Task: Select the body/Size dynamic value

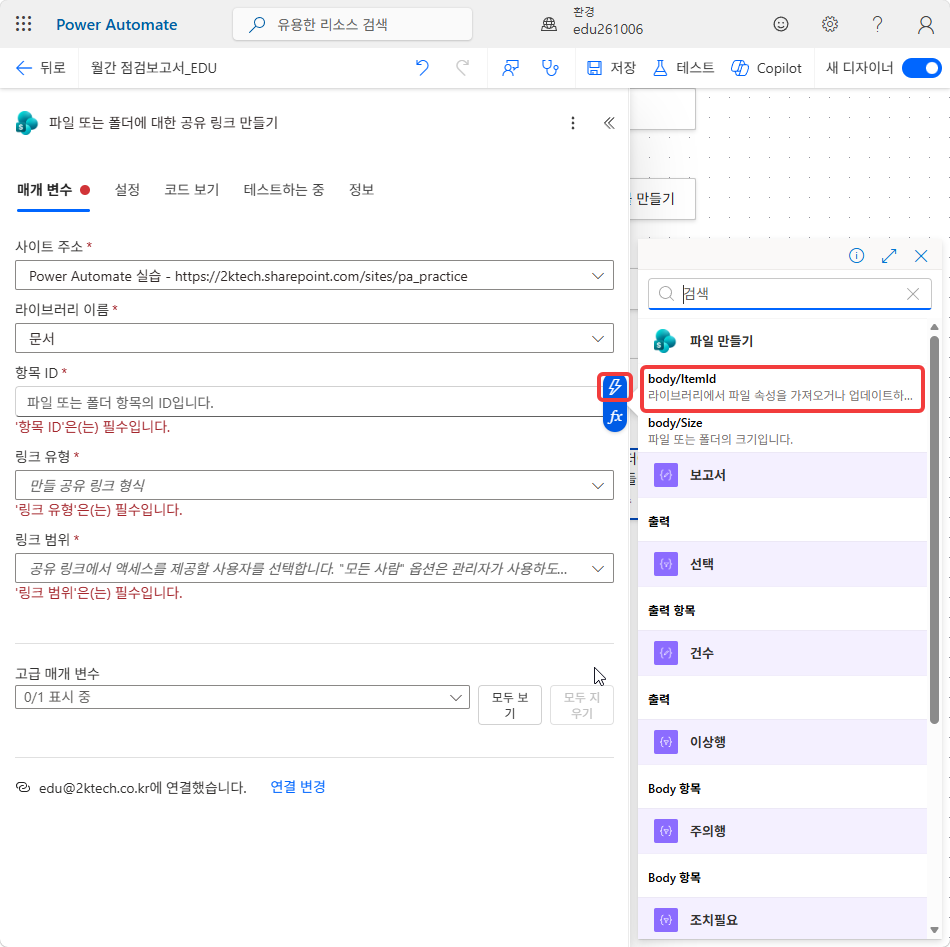Action: tap(782, 431)
